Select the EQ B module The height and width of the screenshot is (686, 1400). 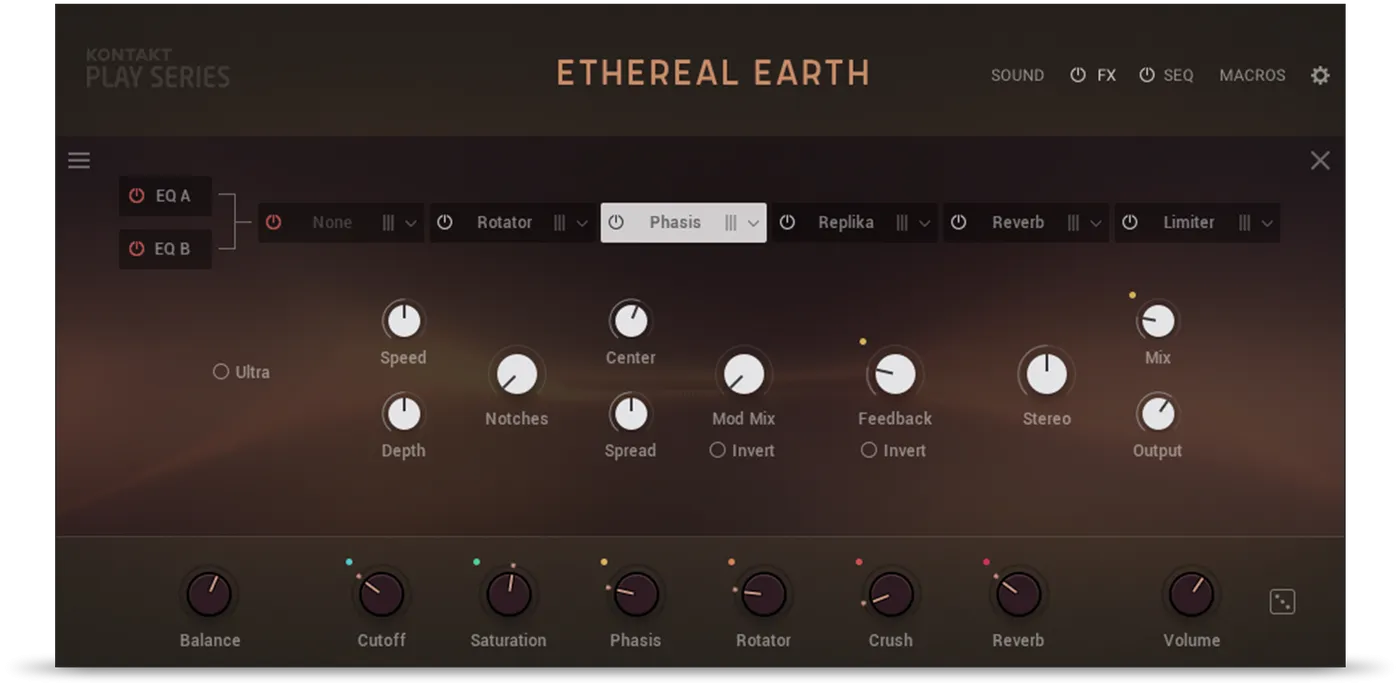tap(165, 249)
